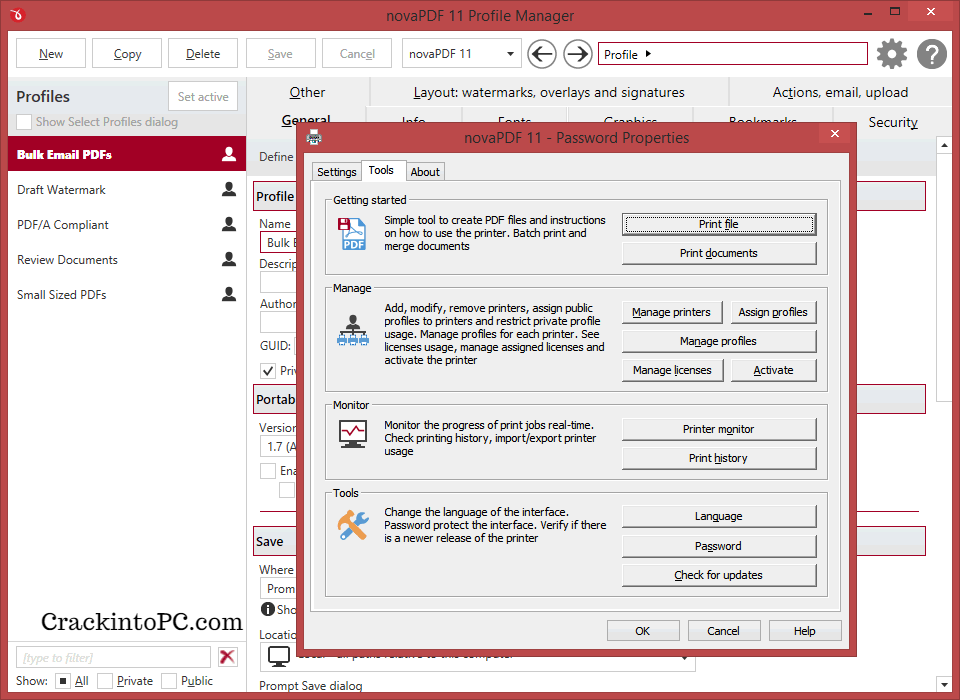Click the Manage profiles button
960x700 pixels.
pos(719,341)
